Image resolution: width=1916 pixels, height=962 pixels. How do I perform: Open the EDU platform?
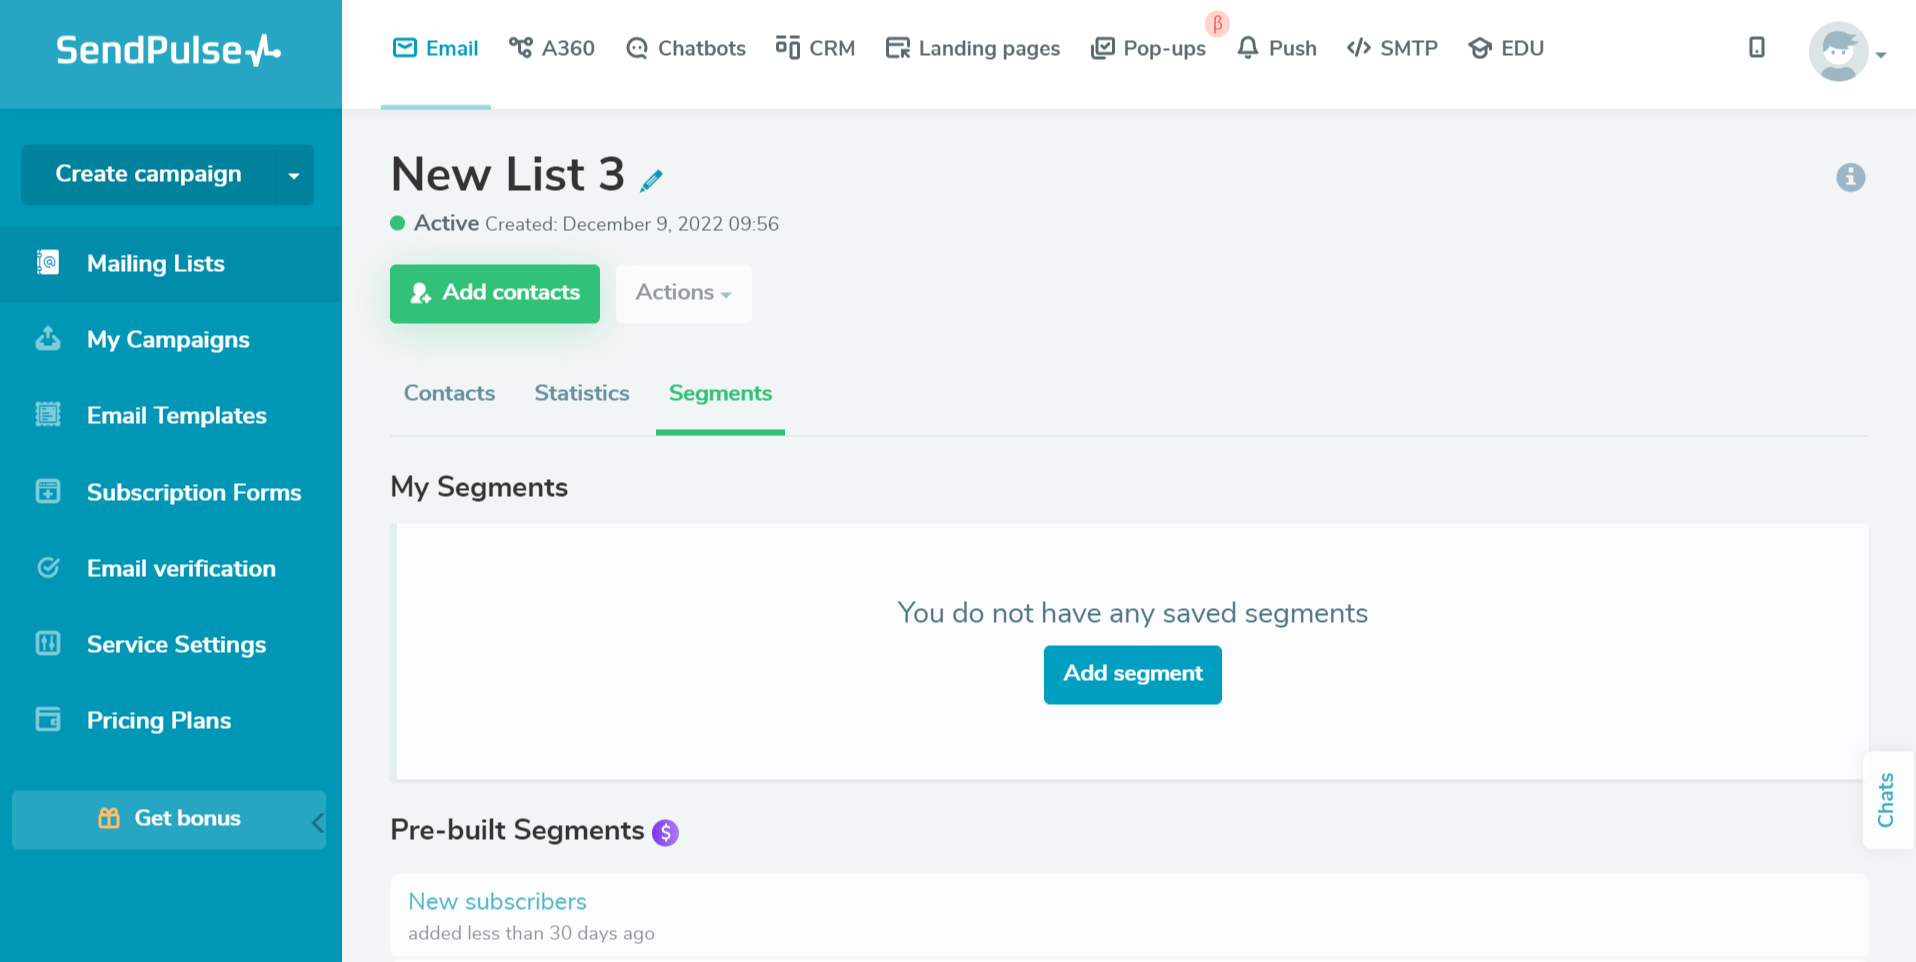1506,47
